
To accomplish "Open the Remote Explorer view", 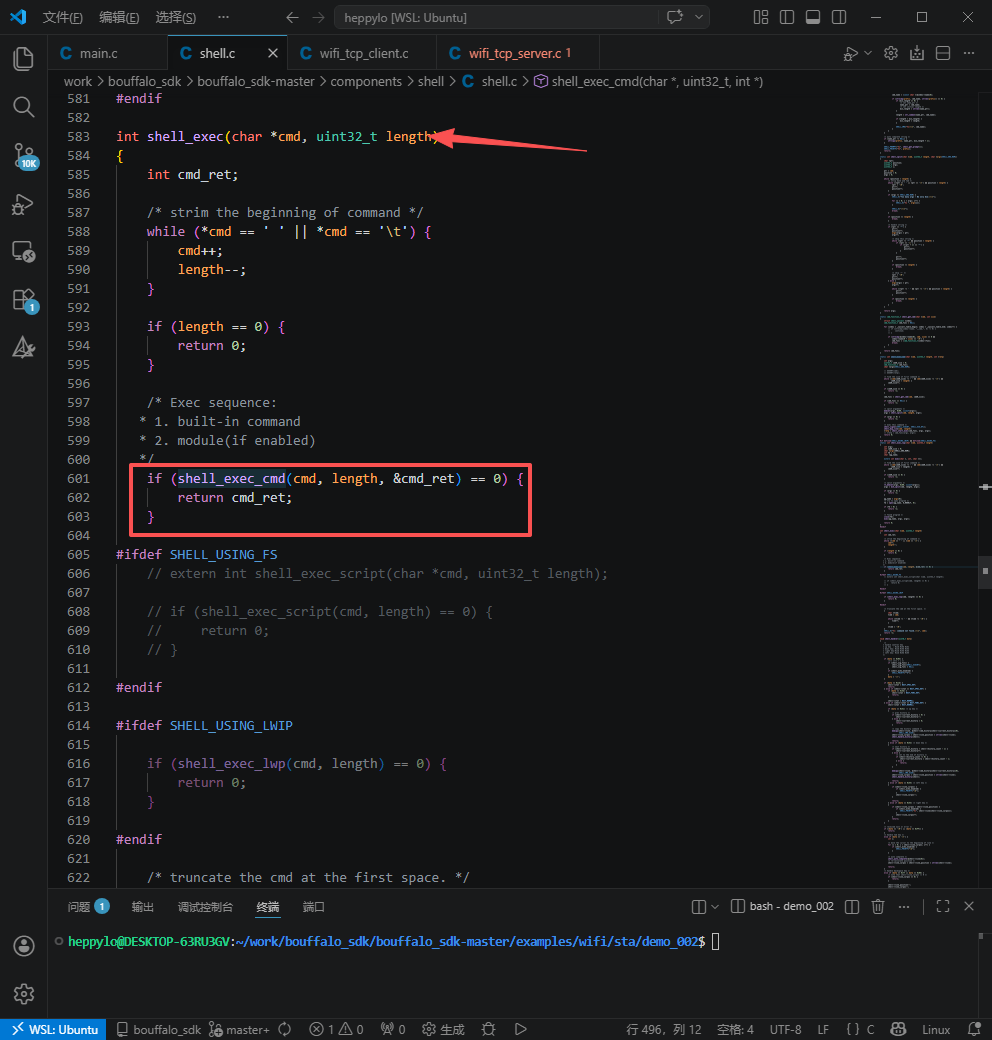I will coord(23,252).
